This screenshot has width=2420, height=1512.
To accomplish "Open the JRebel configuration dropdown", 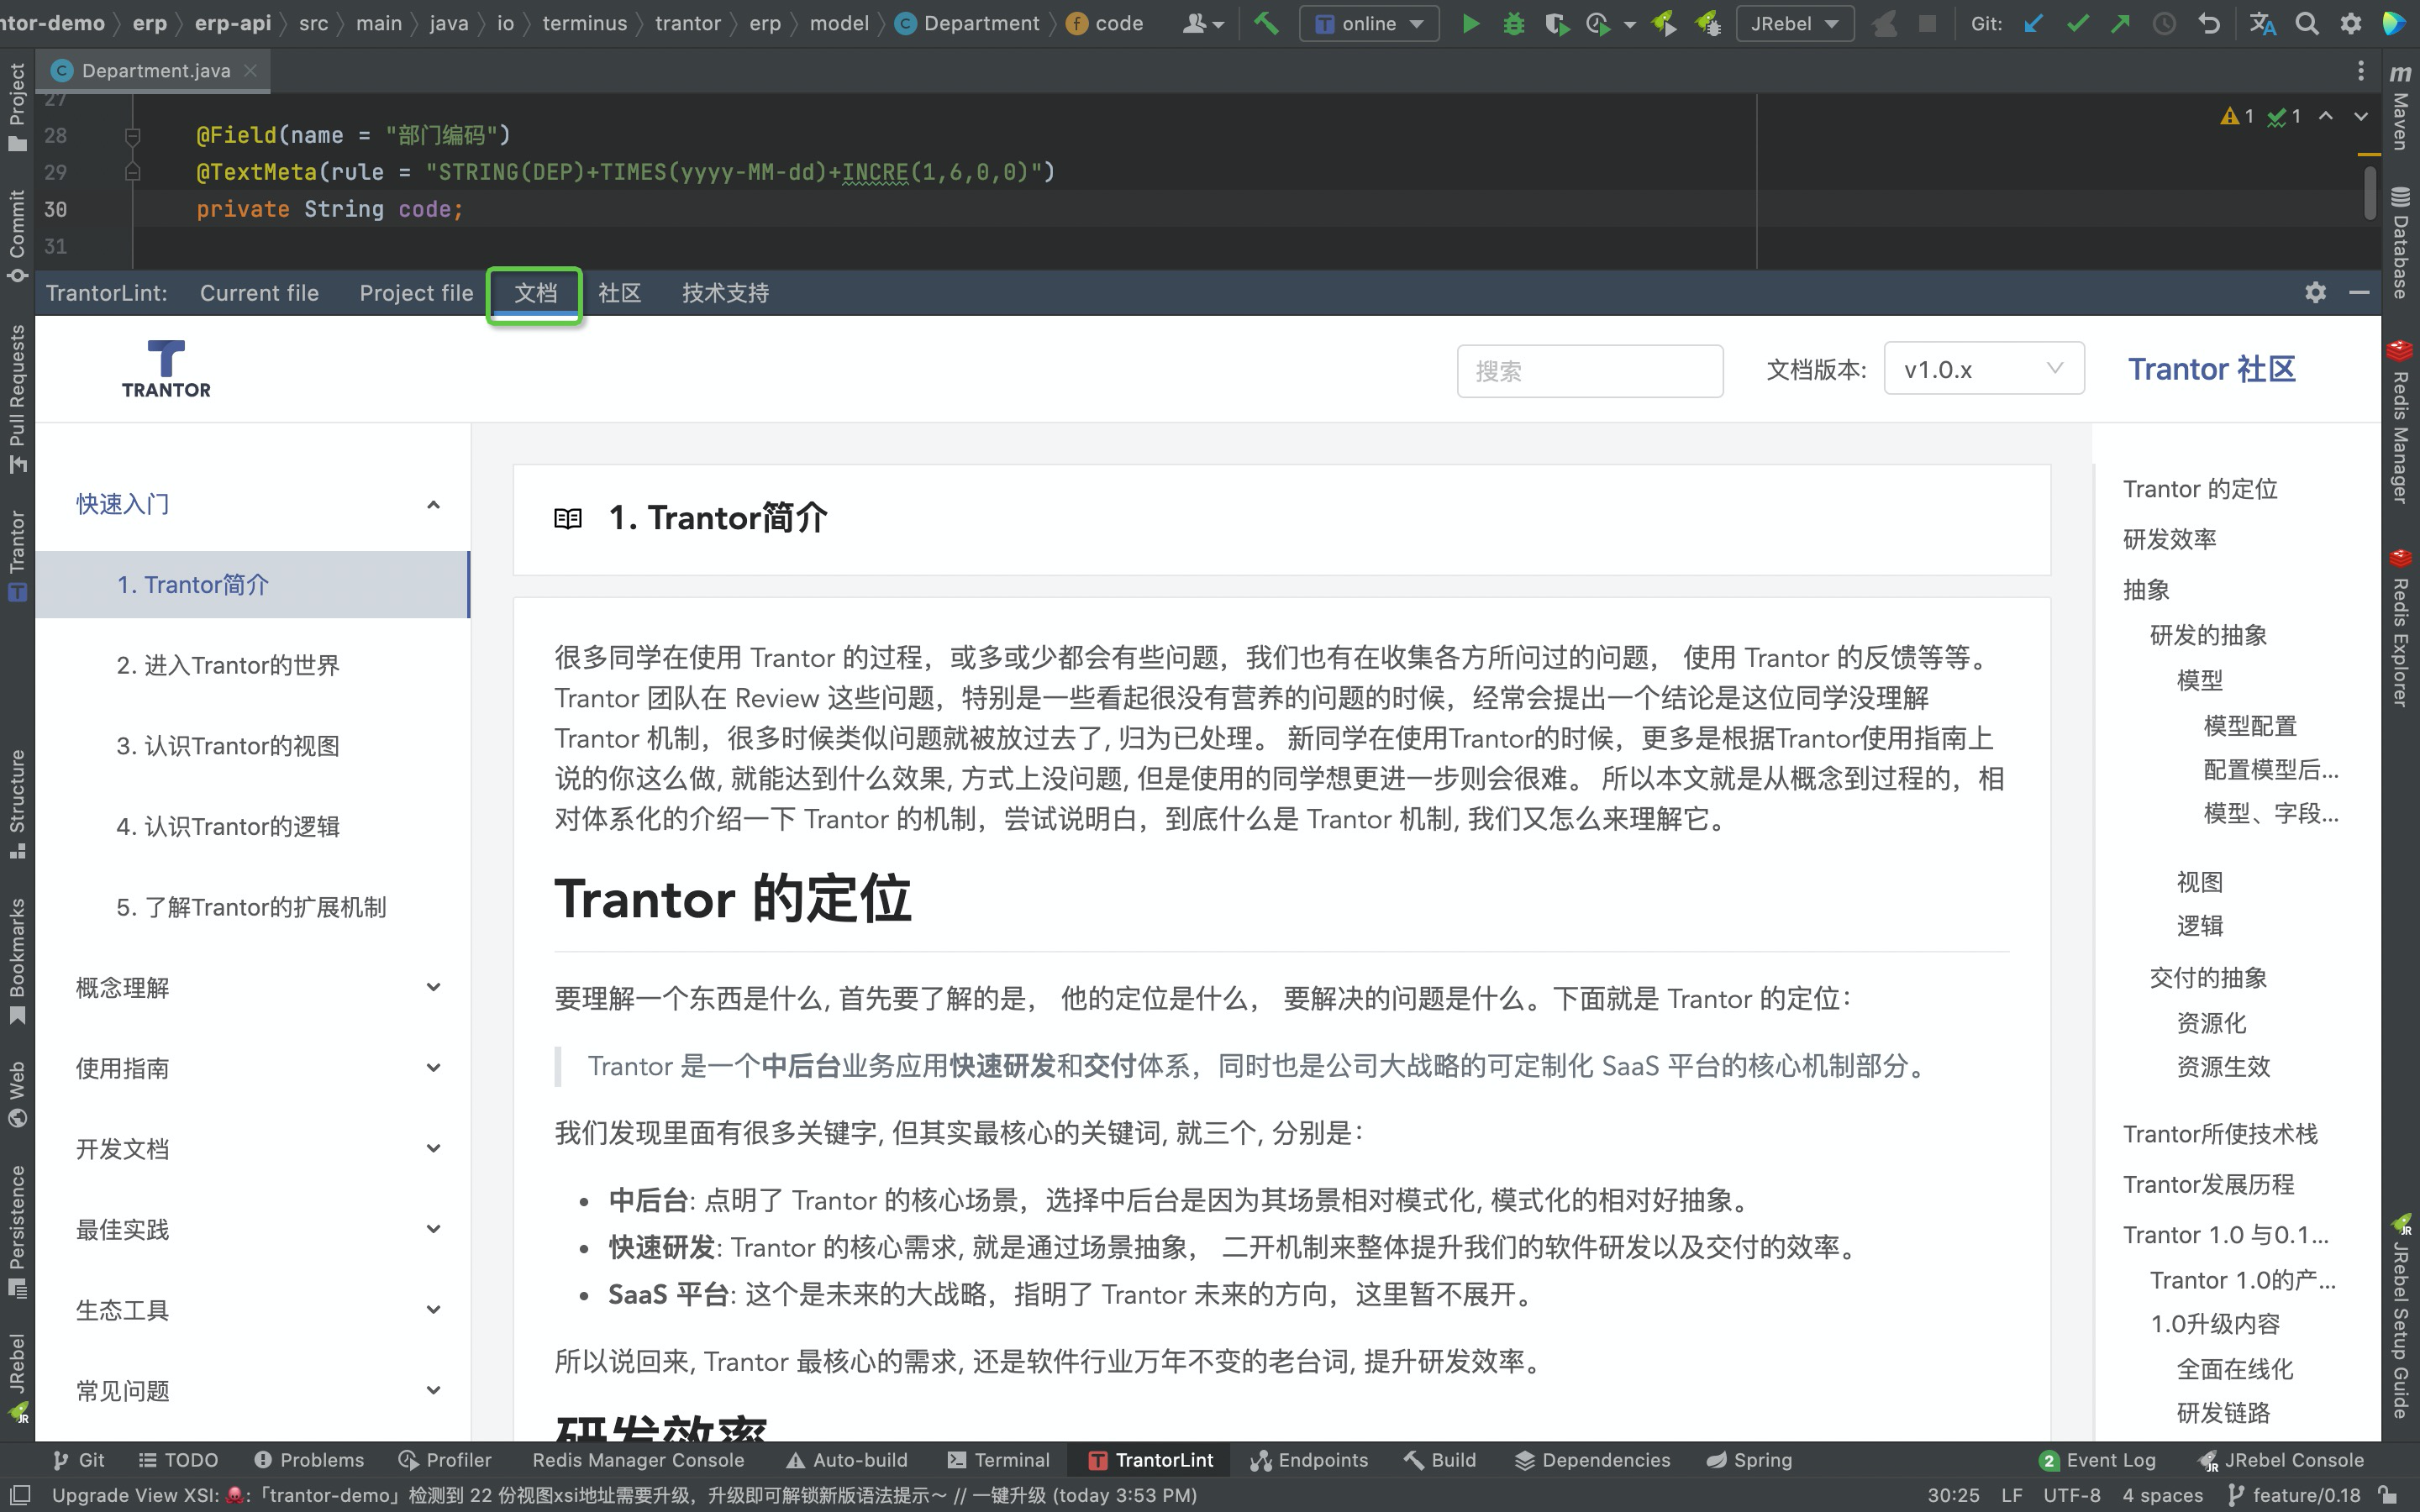I will pyautogui.click(x=1795, y=23).
